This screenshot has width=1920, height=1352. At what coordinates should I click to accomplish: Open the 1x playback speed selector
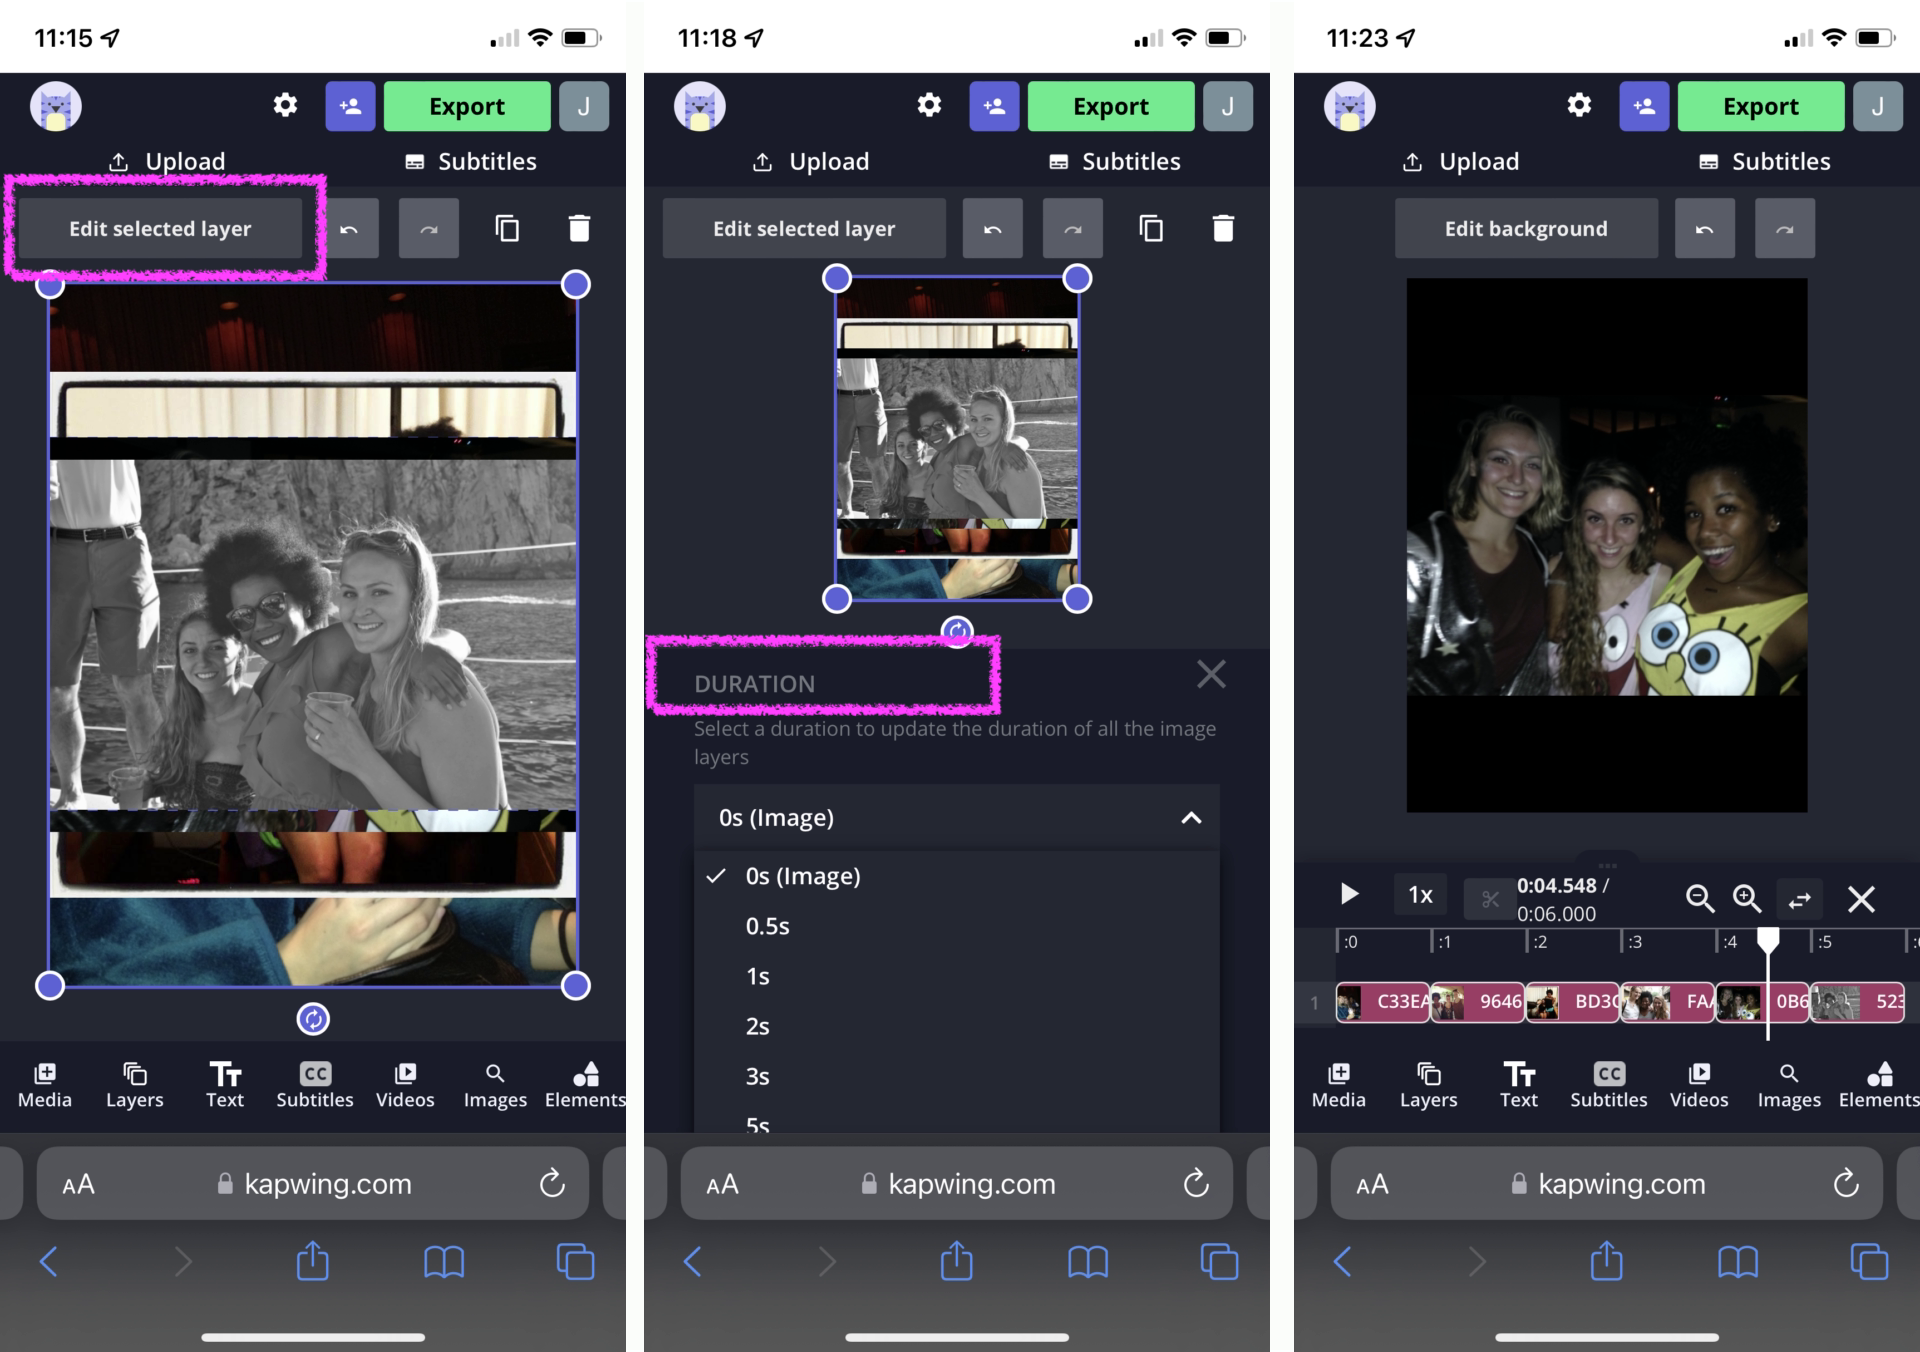[1420, 895]
